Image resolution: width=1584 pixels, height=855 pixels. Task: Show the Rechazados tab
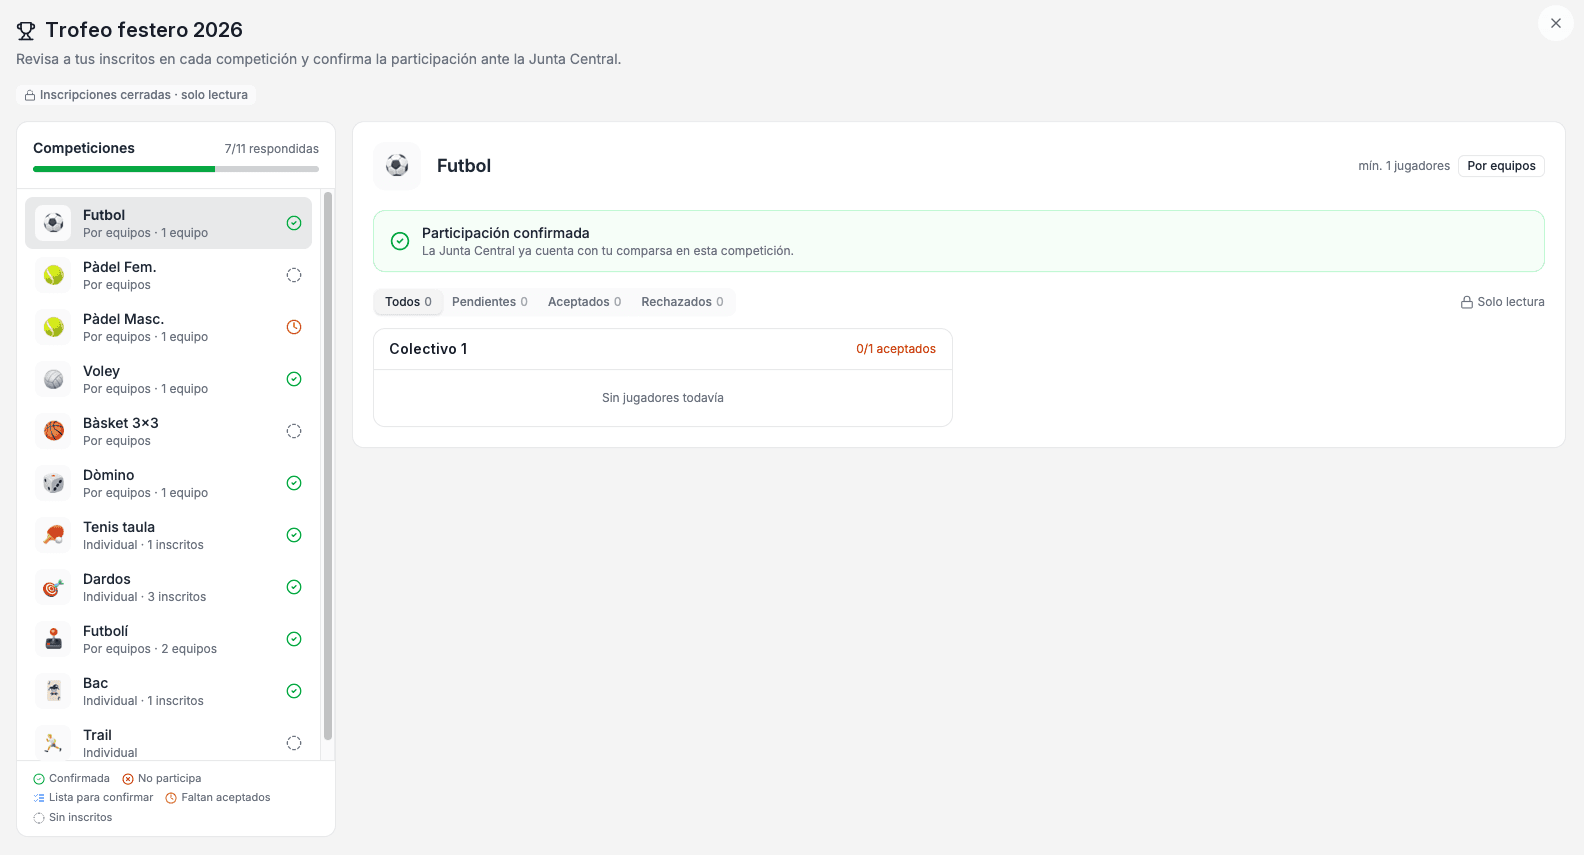pos(682,302)
